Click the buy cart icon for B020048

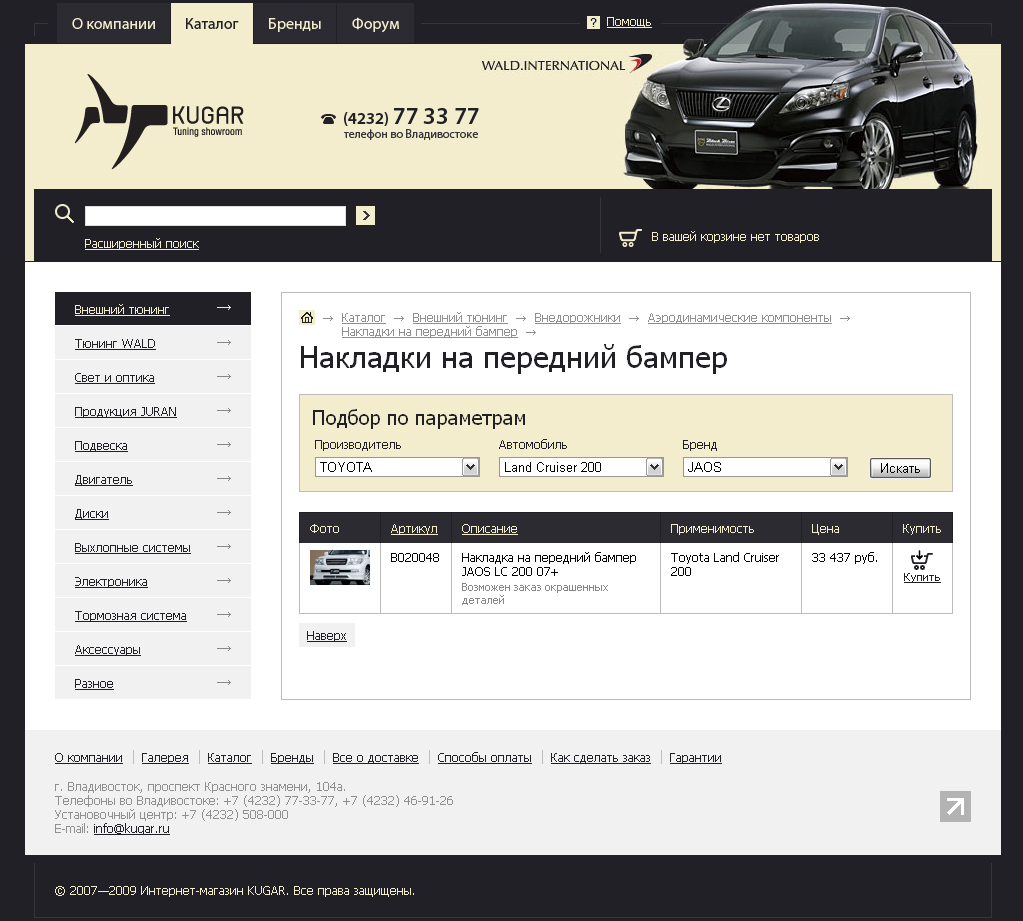pyautogui.click(x=921, y=560)
